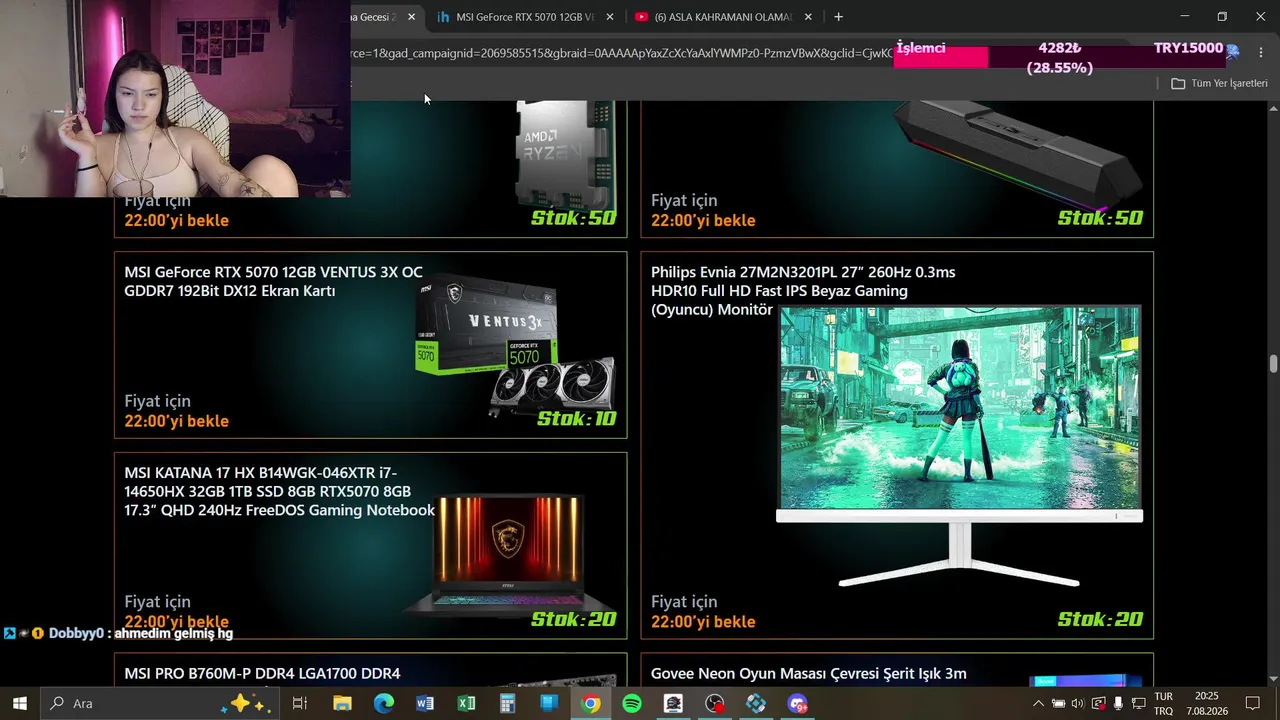Open the volume control in the system tray
This screenshot has height=720, width=1280.
1078,703
